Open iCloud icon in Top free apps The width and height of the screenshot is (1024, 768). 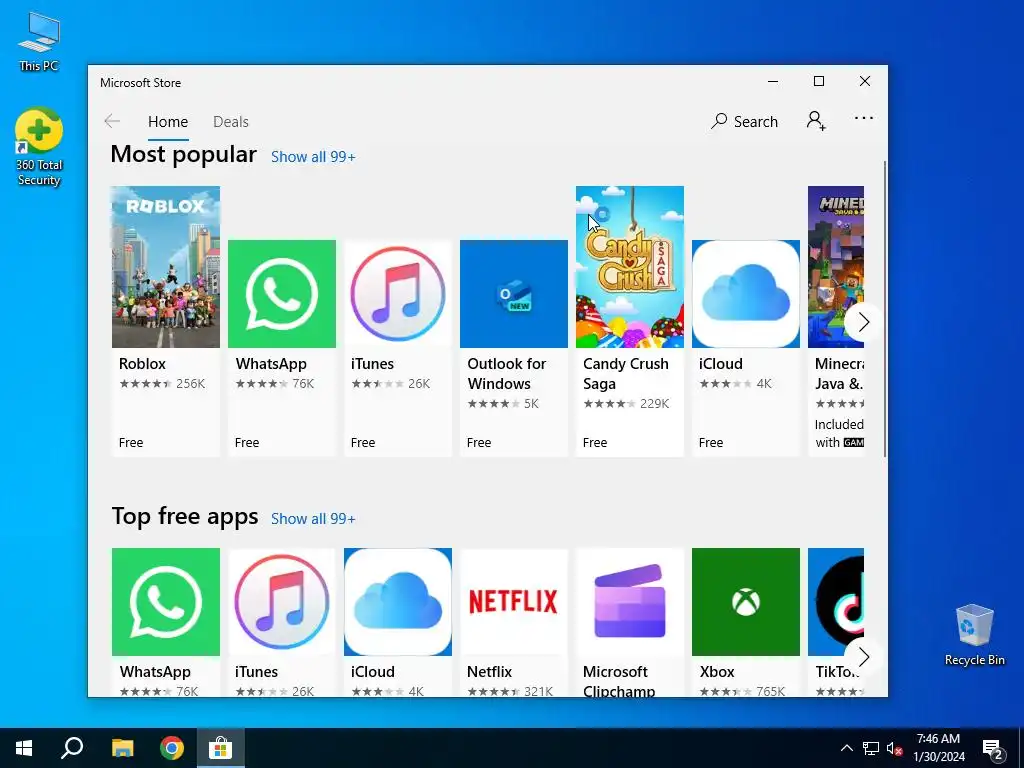coord(398,601)
